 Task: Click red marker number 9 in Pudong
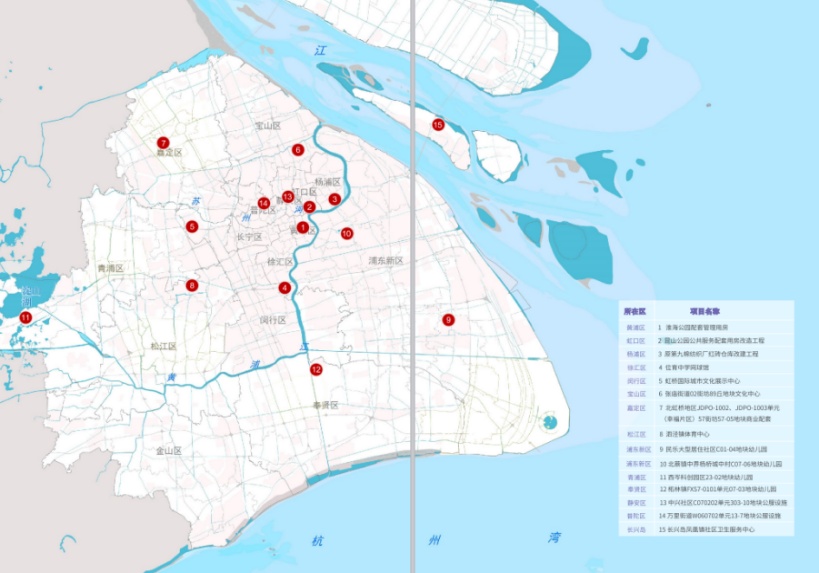click(x=449, y=319)
